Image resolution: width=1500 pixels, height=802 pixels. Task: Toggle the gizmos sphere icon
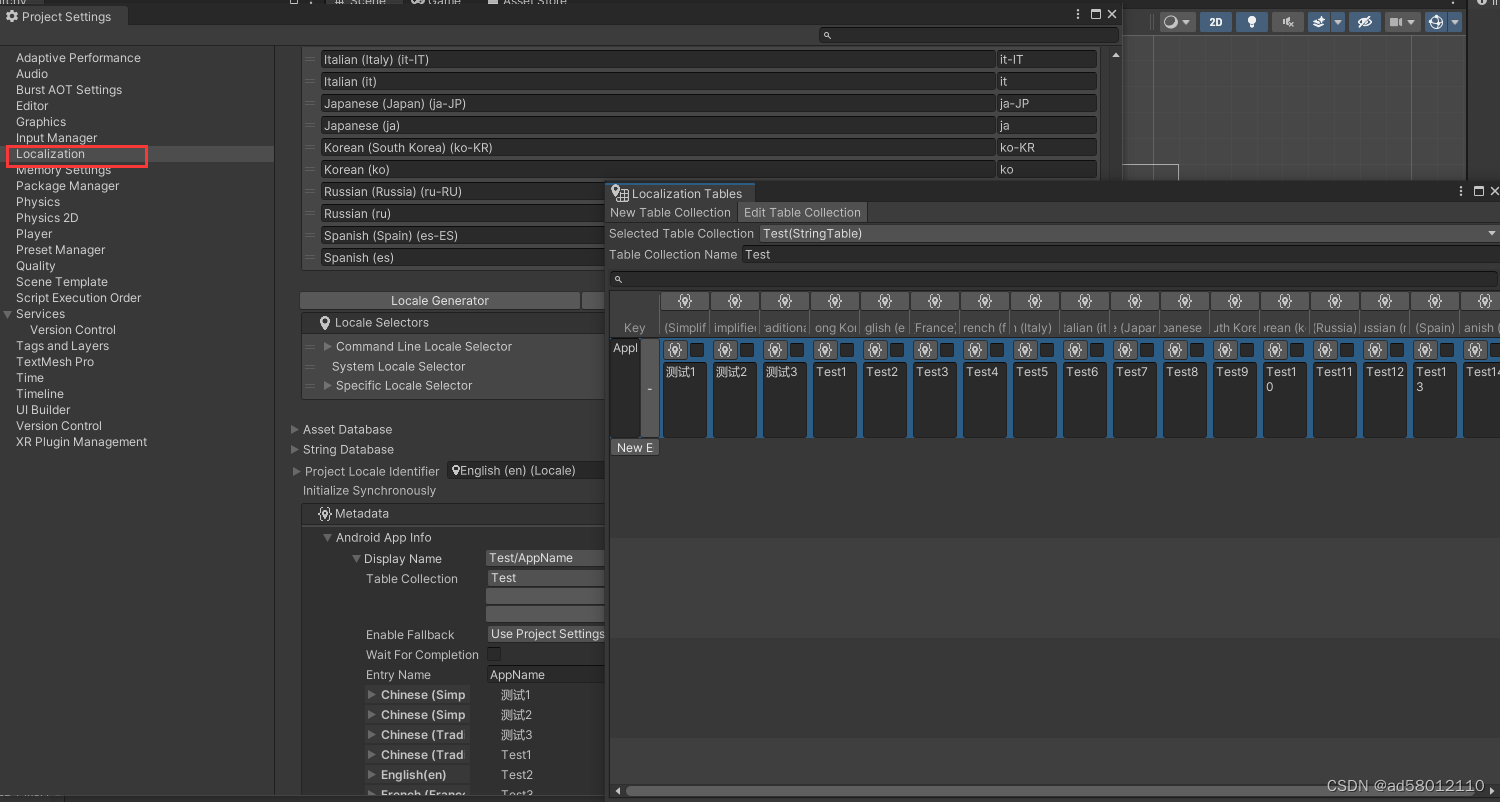pyautogui.click(x=1436, y=22)
